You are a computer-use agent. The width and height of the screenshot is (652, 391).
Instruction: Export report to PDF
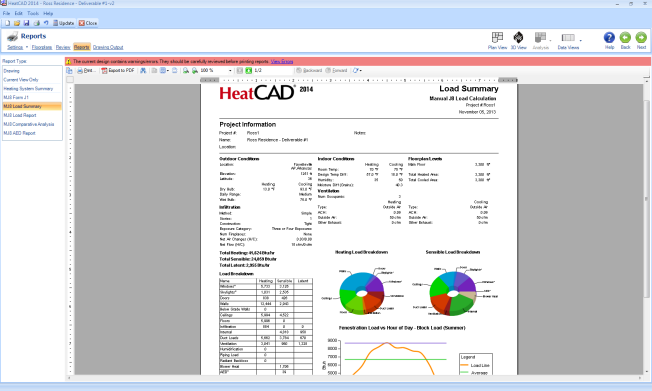(x=118, y=71)
